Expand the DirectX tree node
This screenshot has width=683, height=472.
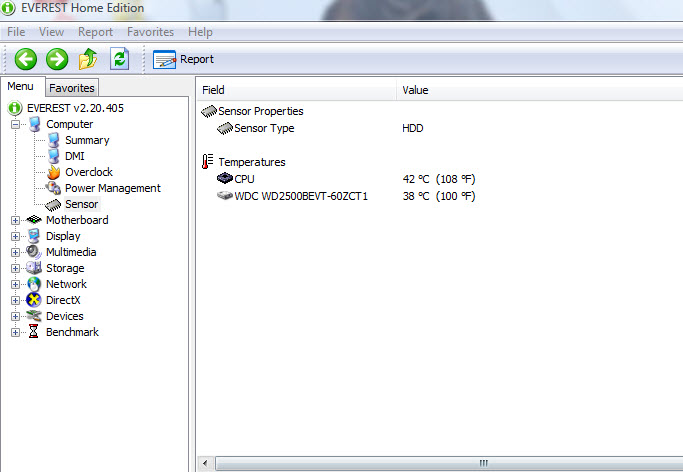(x=15, y=300)
